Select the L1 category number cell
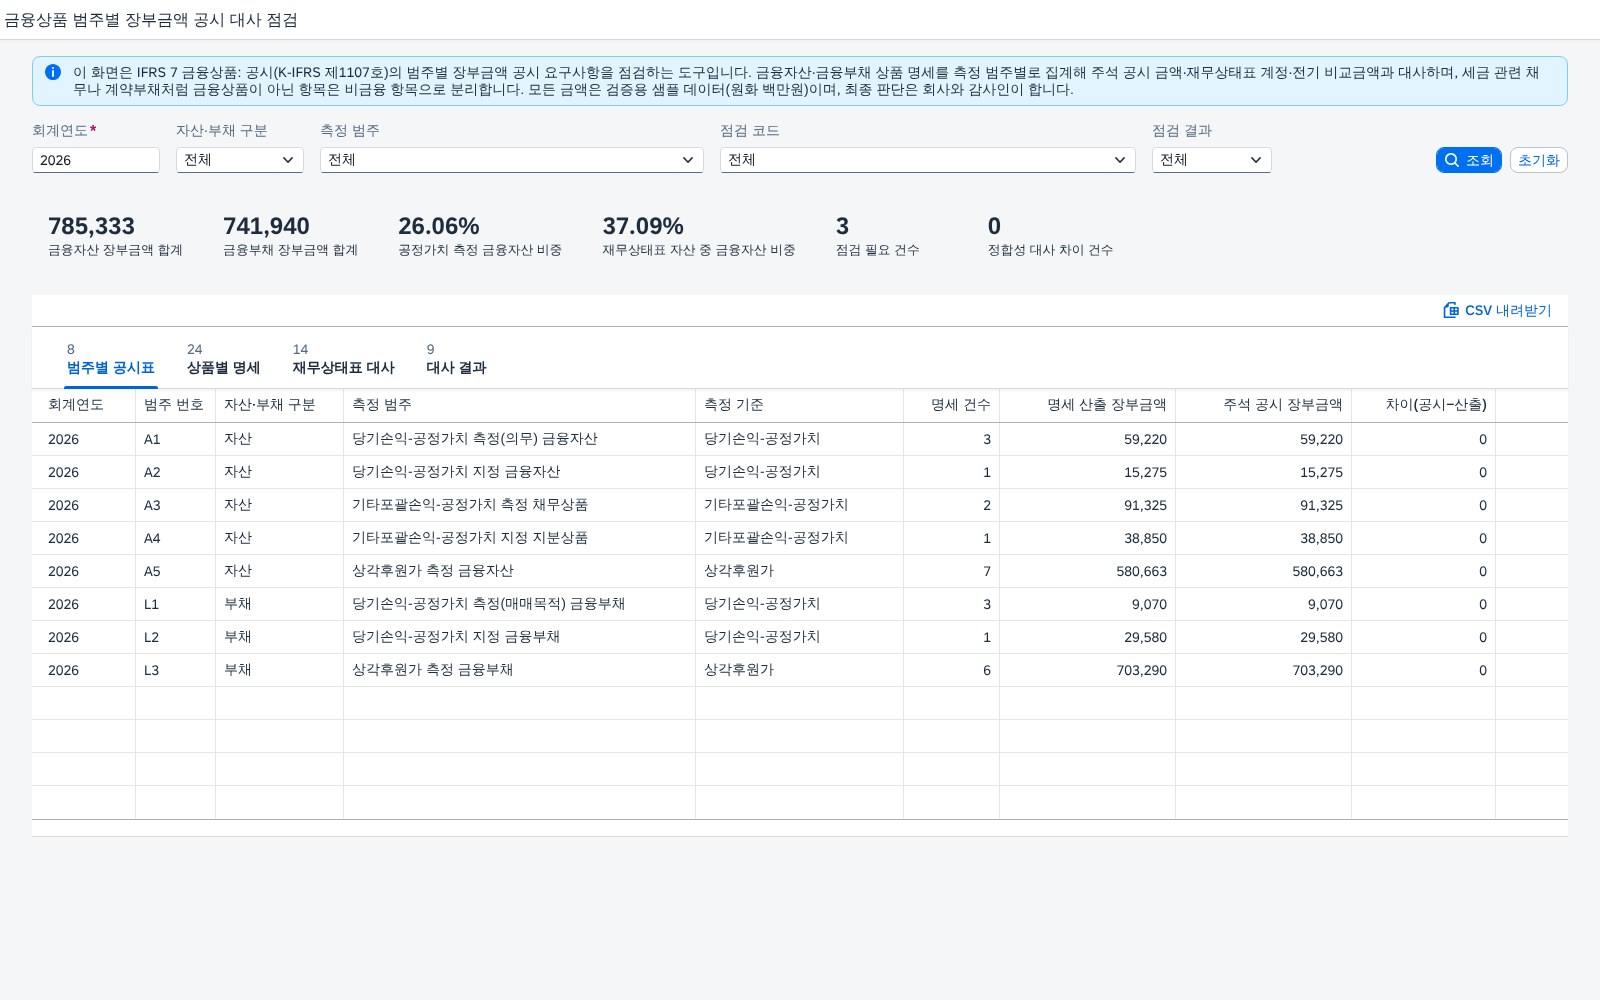 tap(175, 604)
